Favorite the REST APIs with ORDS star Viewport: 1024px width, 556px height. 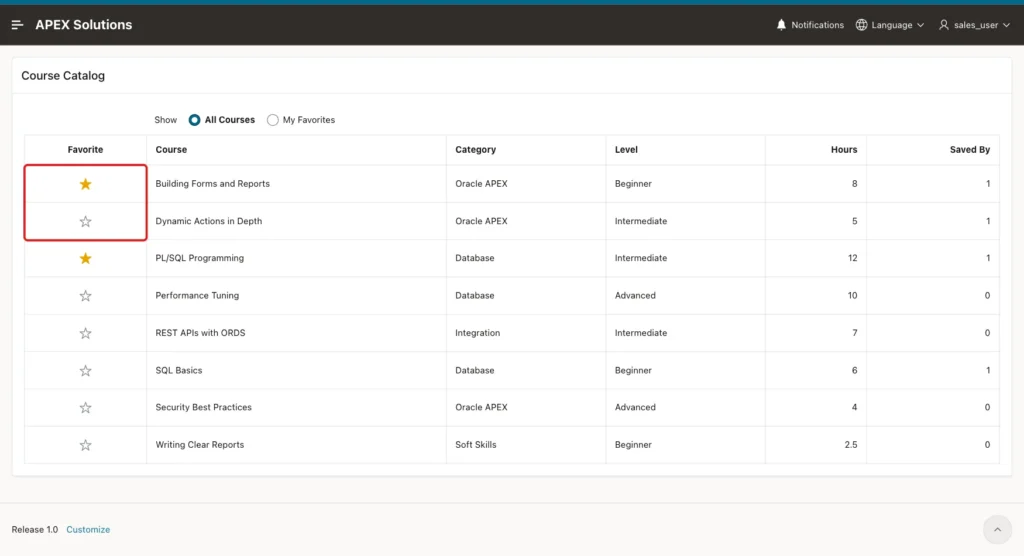coord(86,333)
